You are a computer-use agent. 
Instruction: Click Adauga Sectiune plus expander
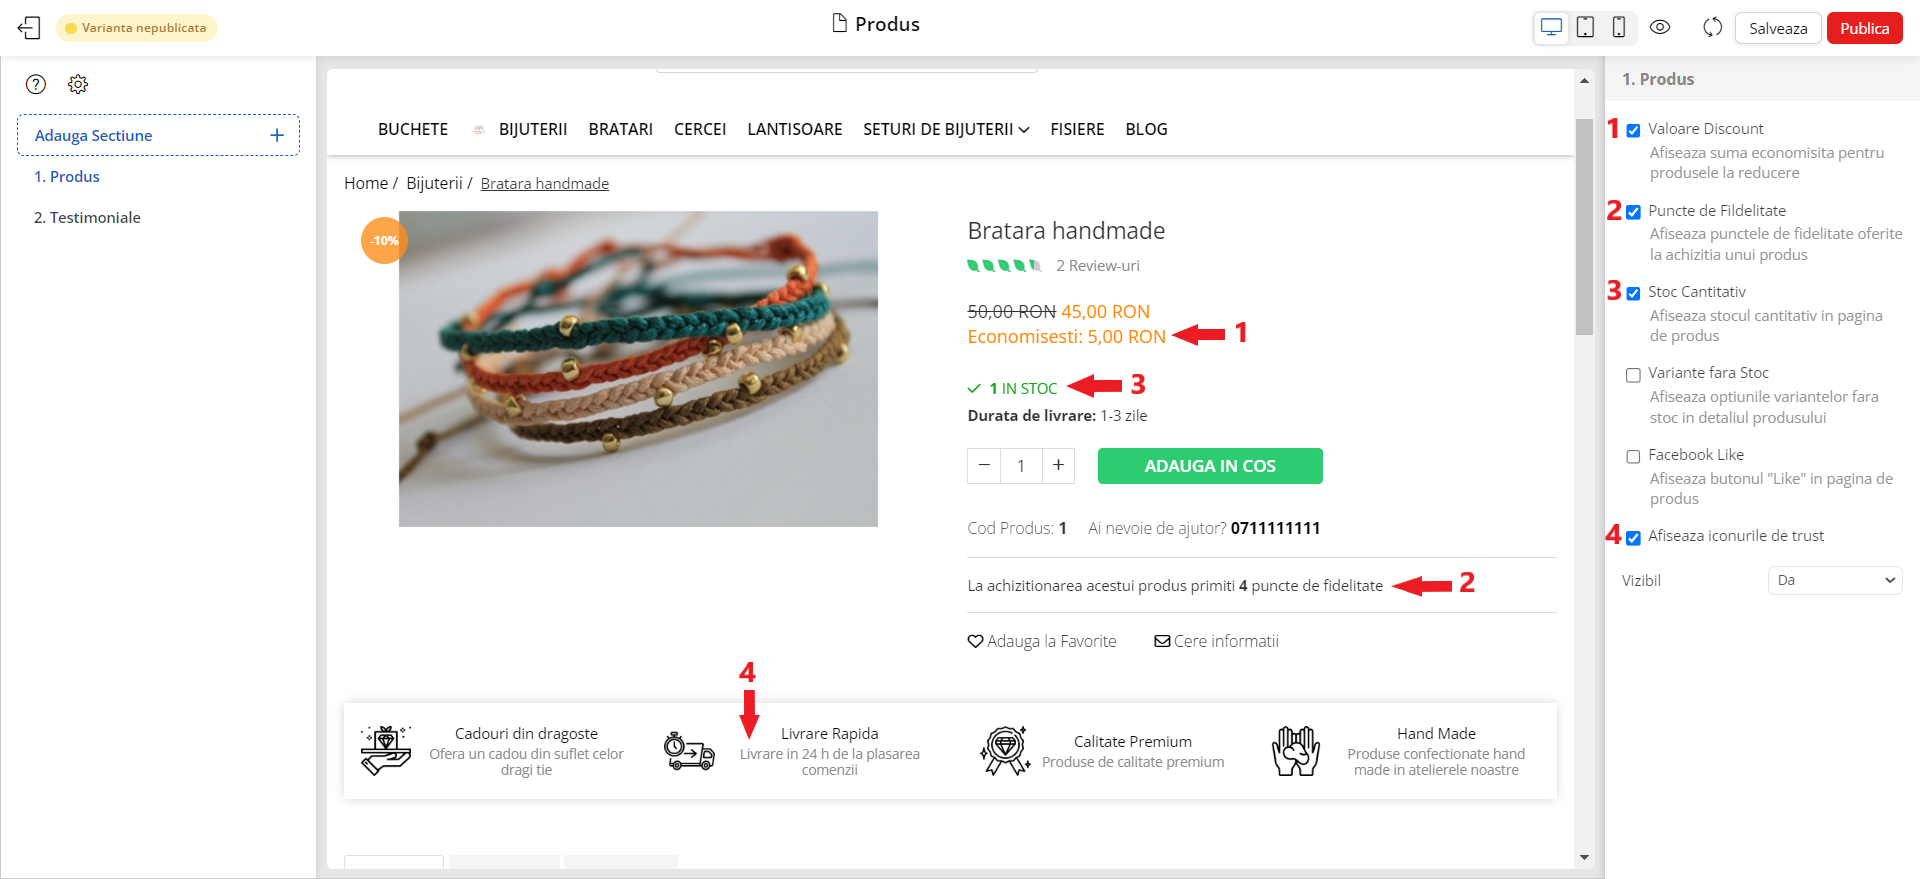pyautogui.click(x=277, y=135)
